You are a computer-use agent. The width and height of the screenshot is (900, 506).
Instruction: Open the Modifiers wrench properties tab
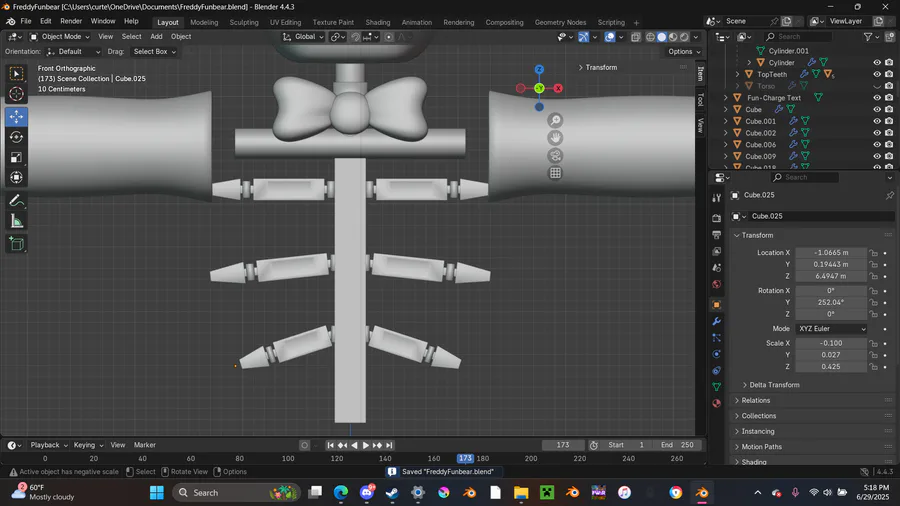(x=716, y=321)
